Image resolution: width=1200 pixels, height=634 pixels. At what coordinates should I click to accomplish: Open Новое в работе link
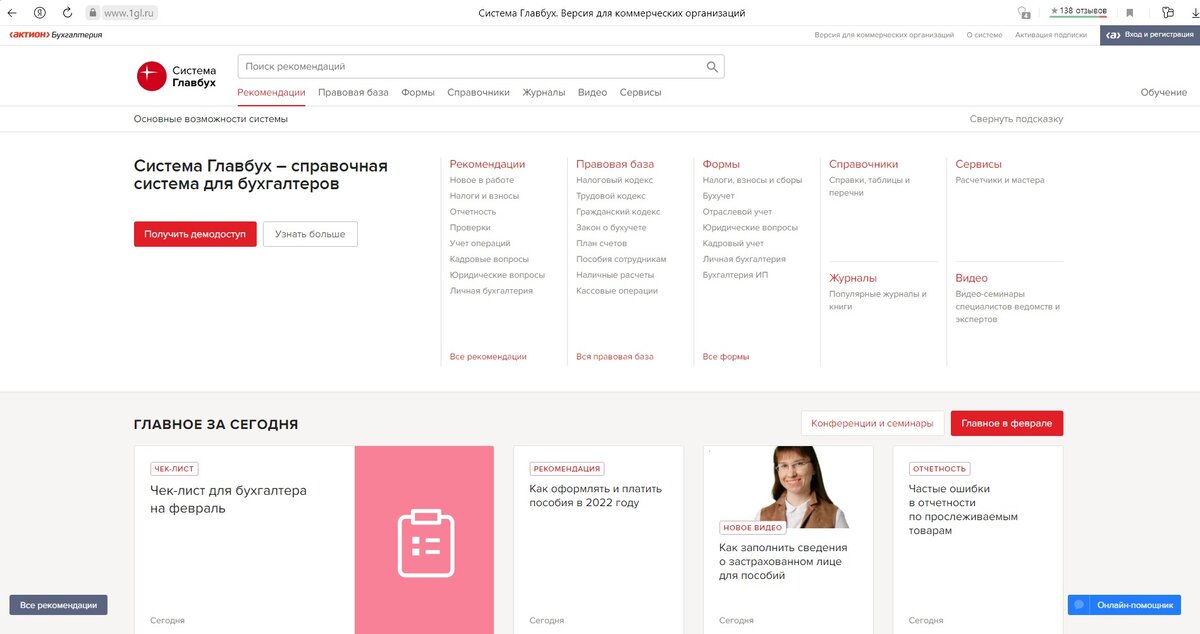482,180
